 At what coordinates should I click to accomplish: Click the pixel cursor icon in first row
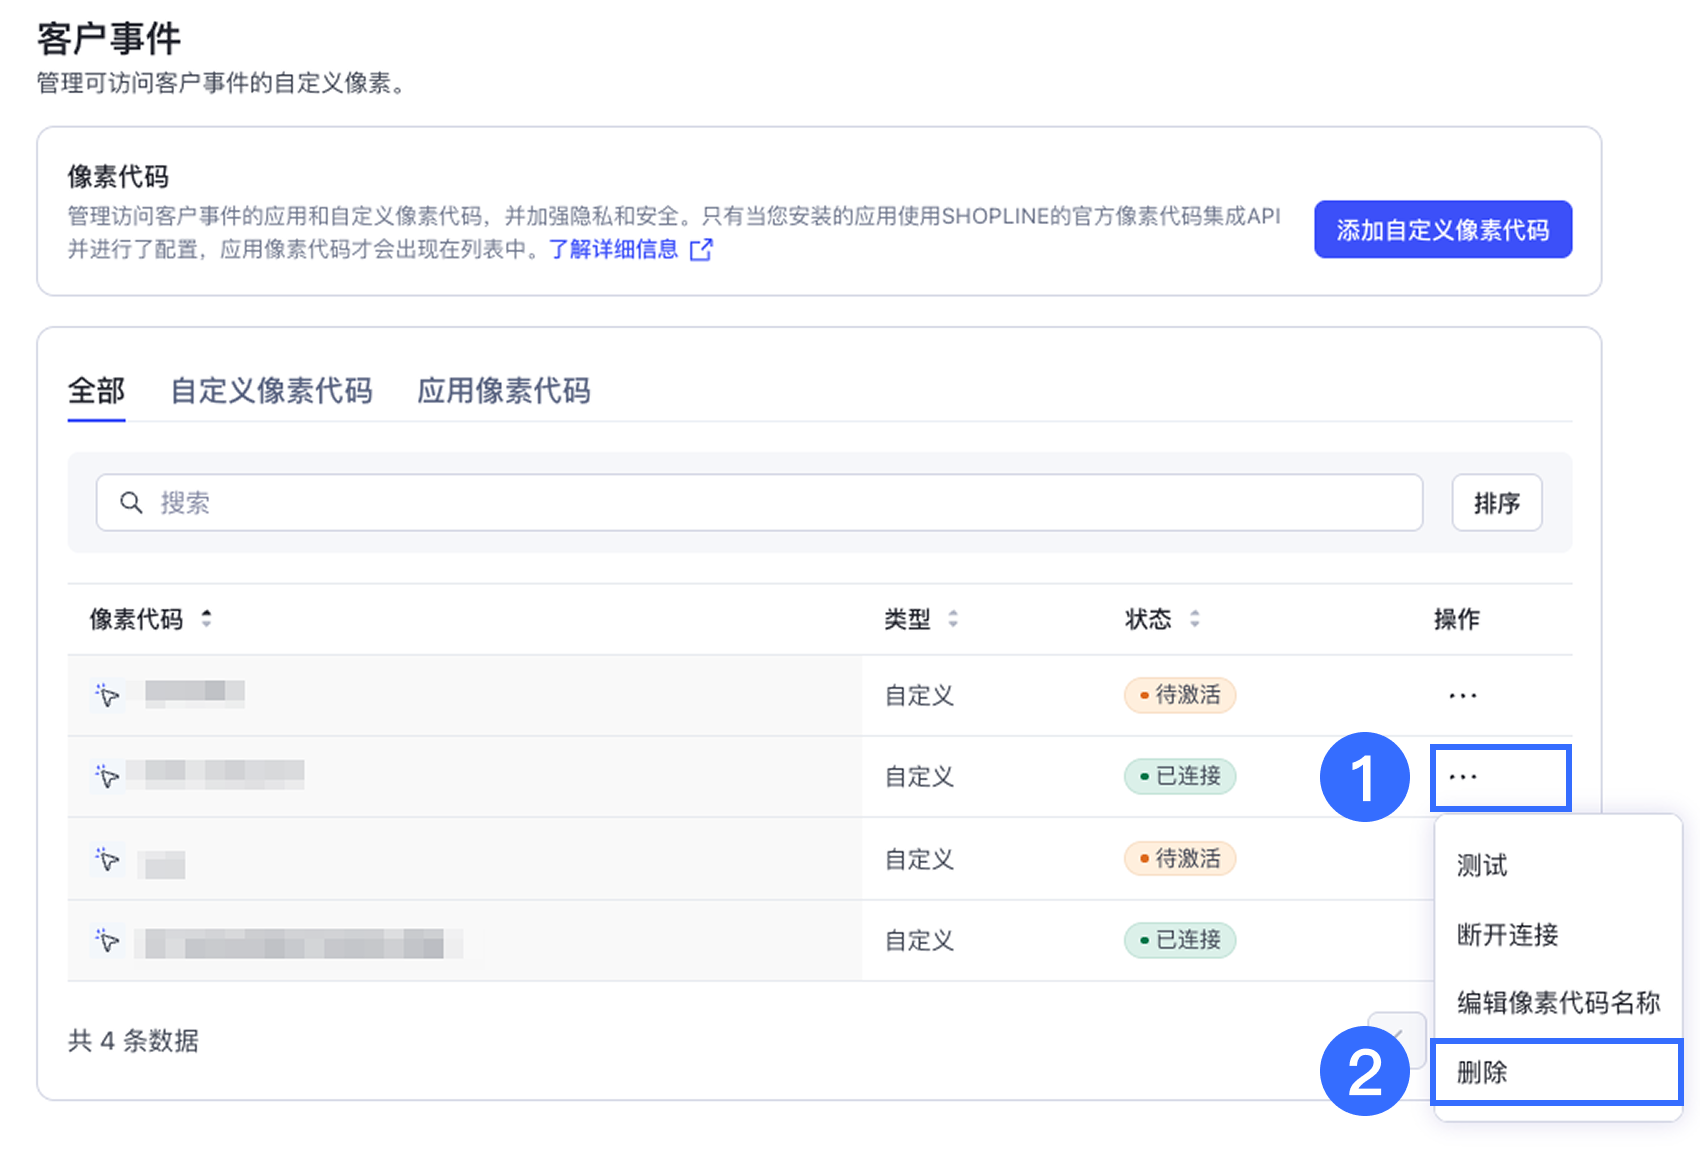point(108,695)
